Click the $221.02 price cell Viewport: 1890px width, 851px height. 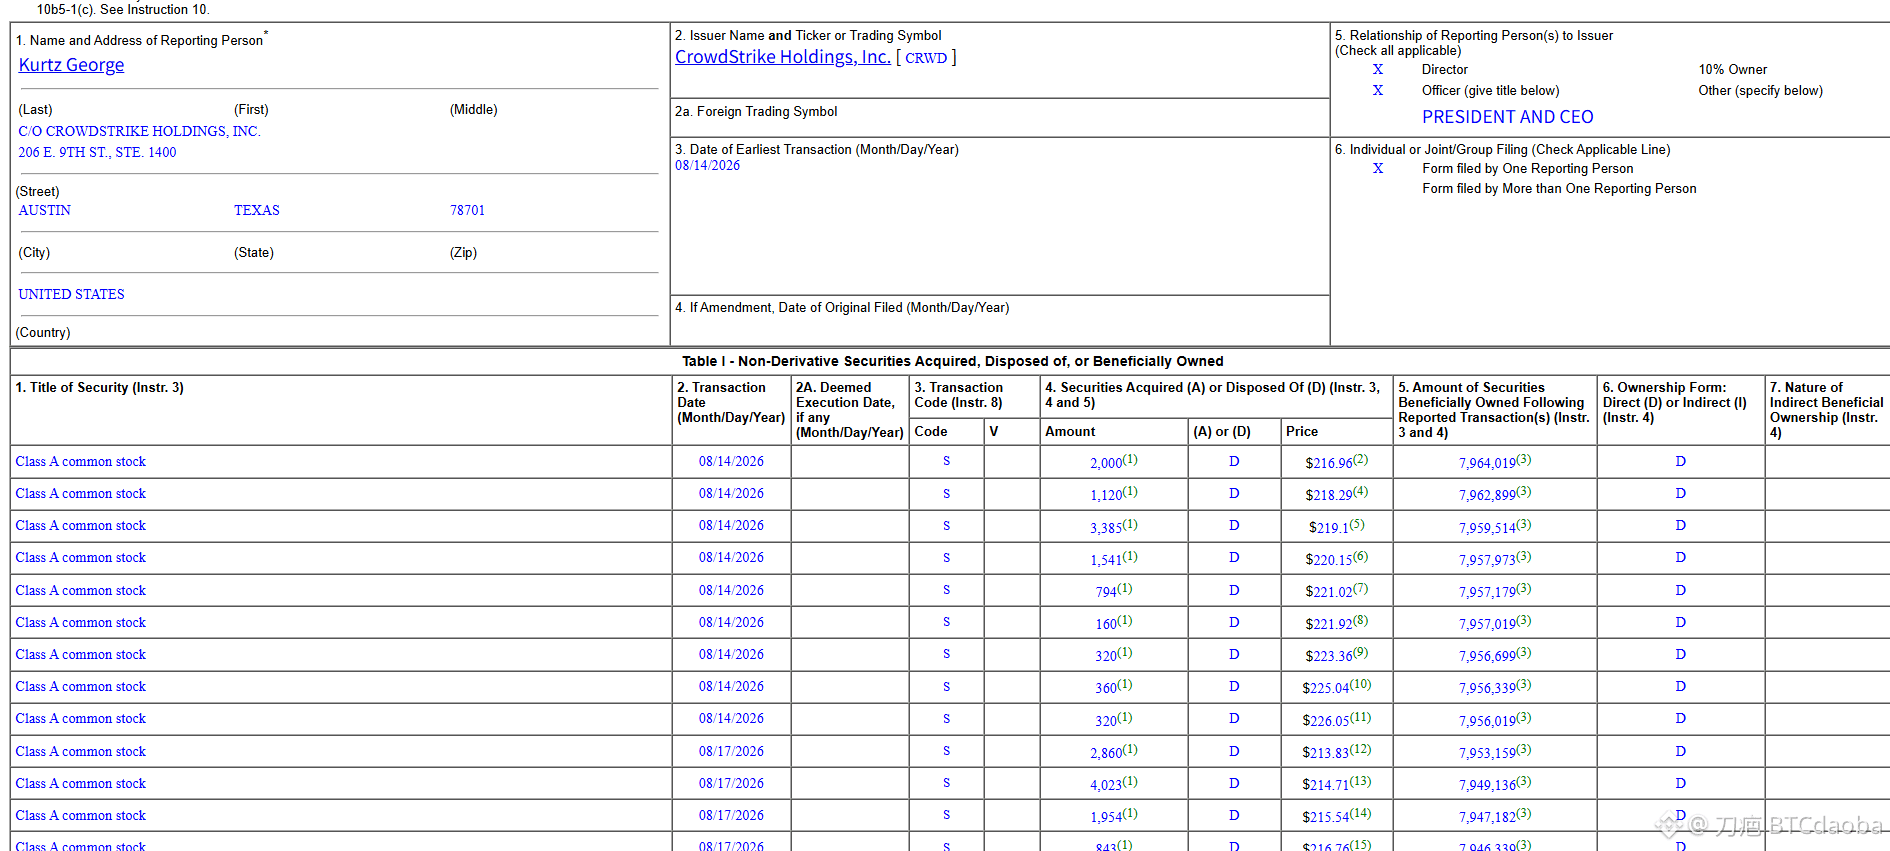coord(1336,591)
